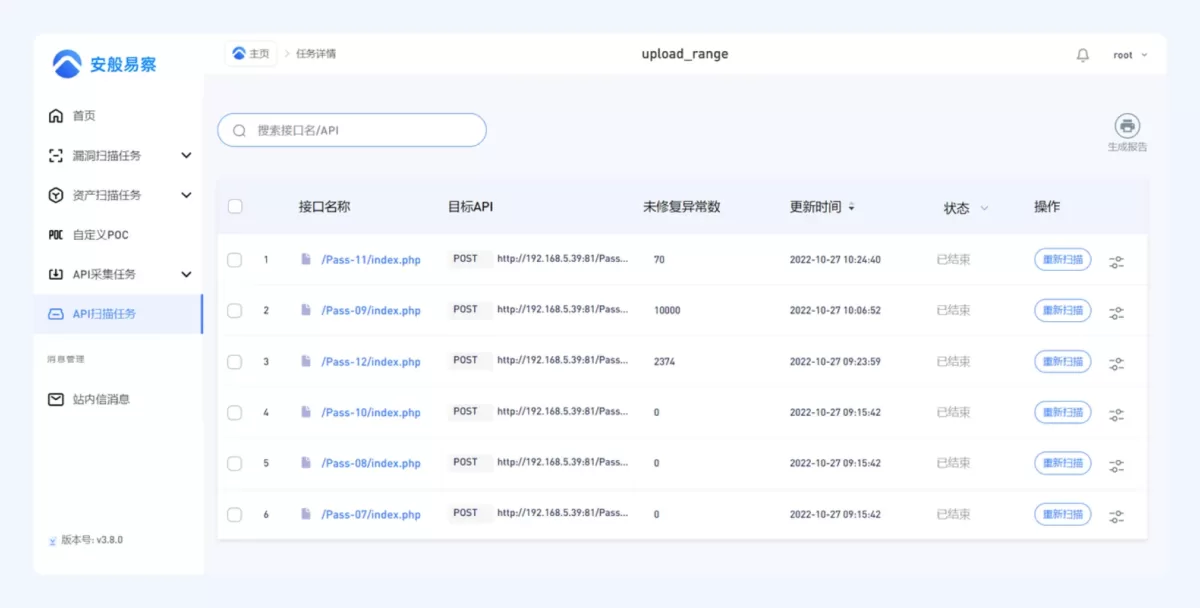
Task: Open settings icon for /Pass-07 row
Action: 1116,516
